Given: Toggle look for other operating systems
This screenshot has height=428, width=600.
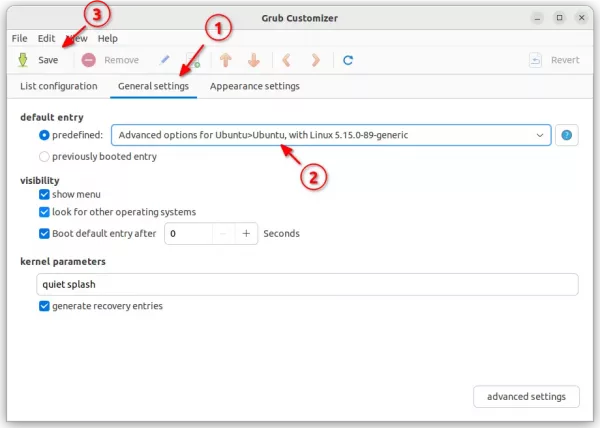Looking at the screenshot, I should [x=44, y=212].
